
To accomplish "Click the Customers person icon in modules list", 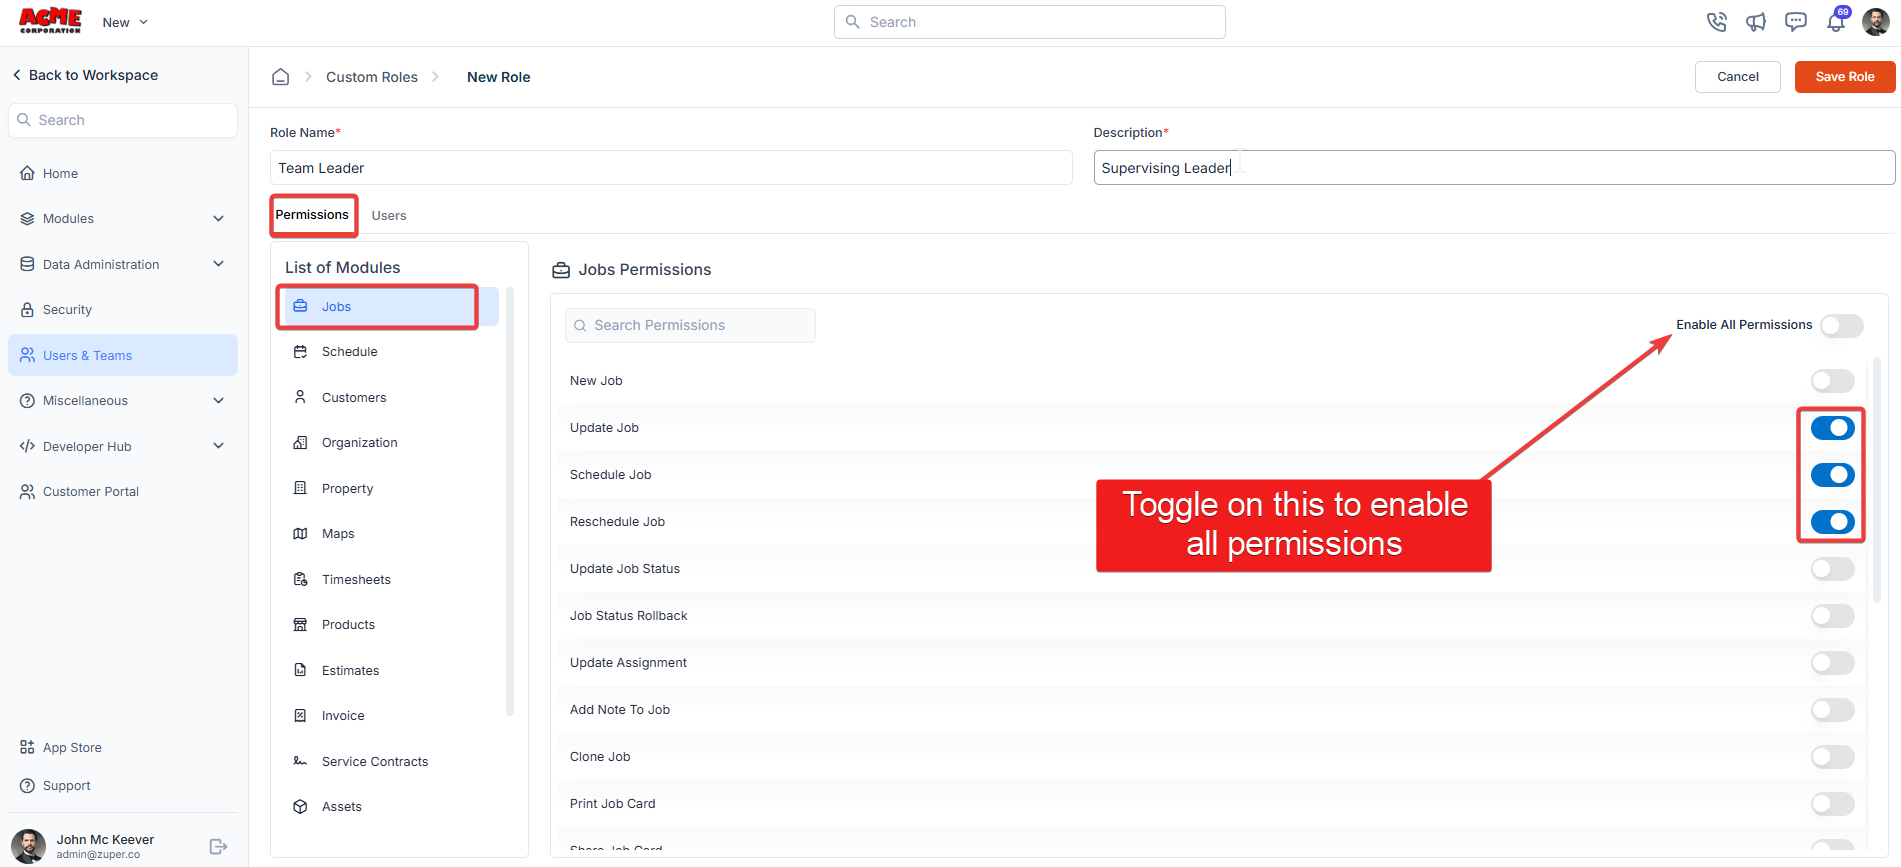I will [x=300, y=397].
